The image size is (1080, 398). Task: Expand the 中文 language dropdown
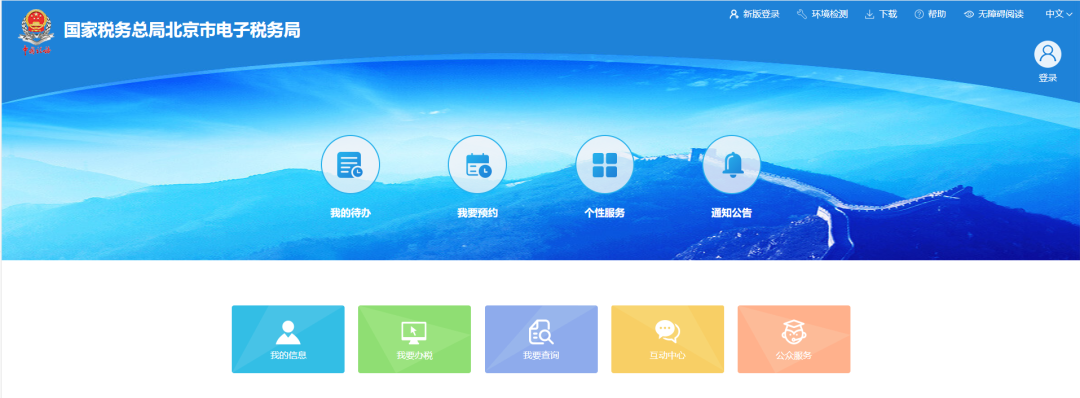coord(1059,14)
